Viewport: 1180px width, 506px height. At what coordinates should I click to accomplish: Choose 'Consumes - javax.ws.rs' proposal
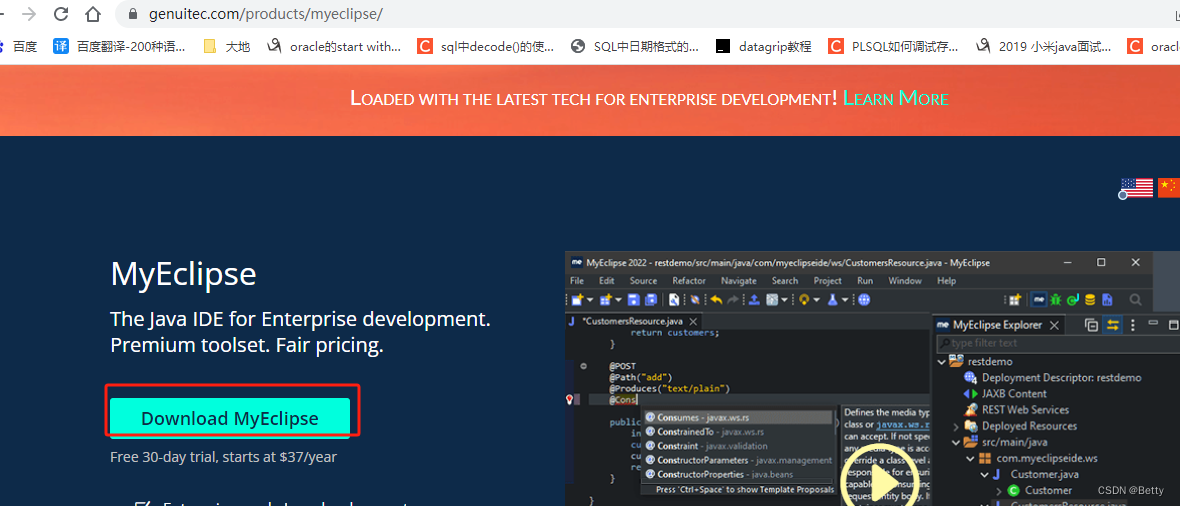pos(737,417)
